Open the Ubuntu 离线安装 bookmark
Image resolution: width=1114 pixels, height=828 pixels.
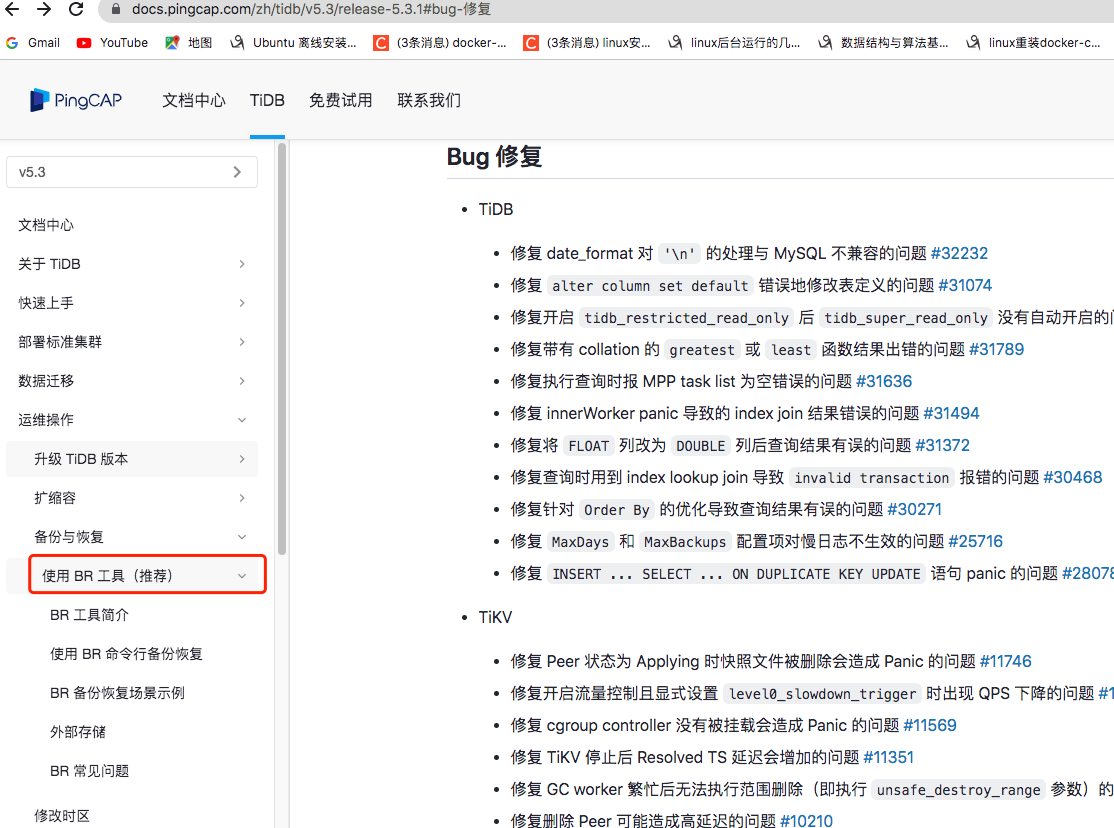293,43
